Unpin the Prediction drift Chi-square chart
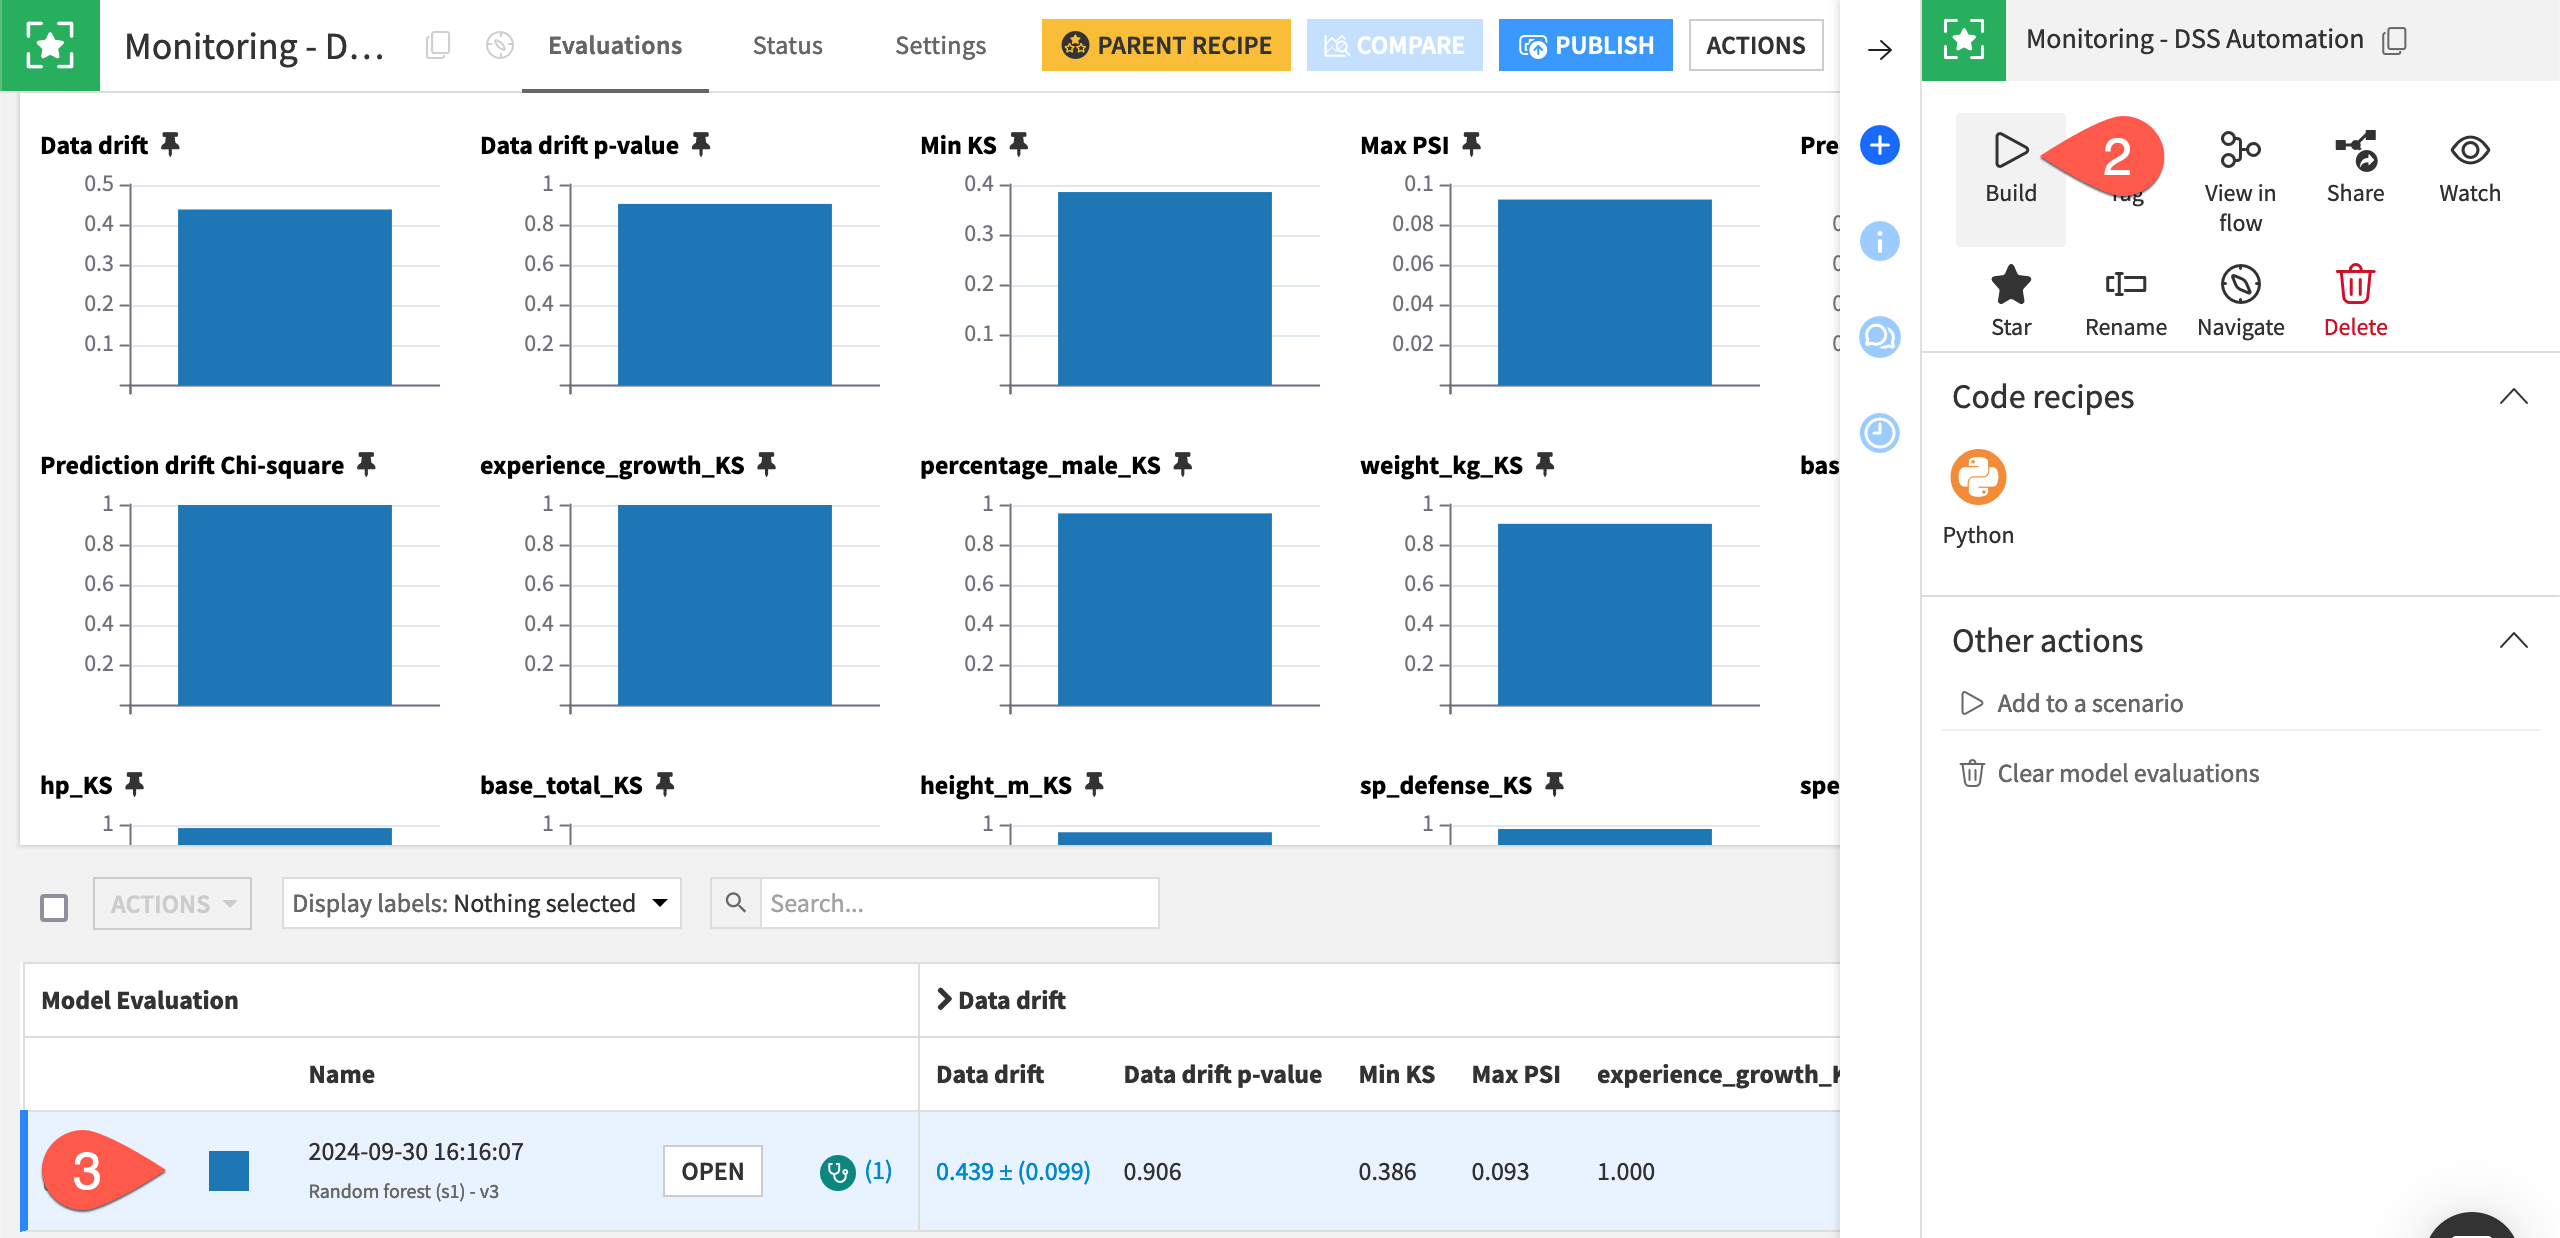Viewport: 2560px width, 1238px height. tap(367, 465)
